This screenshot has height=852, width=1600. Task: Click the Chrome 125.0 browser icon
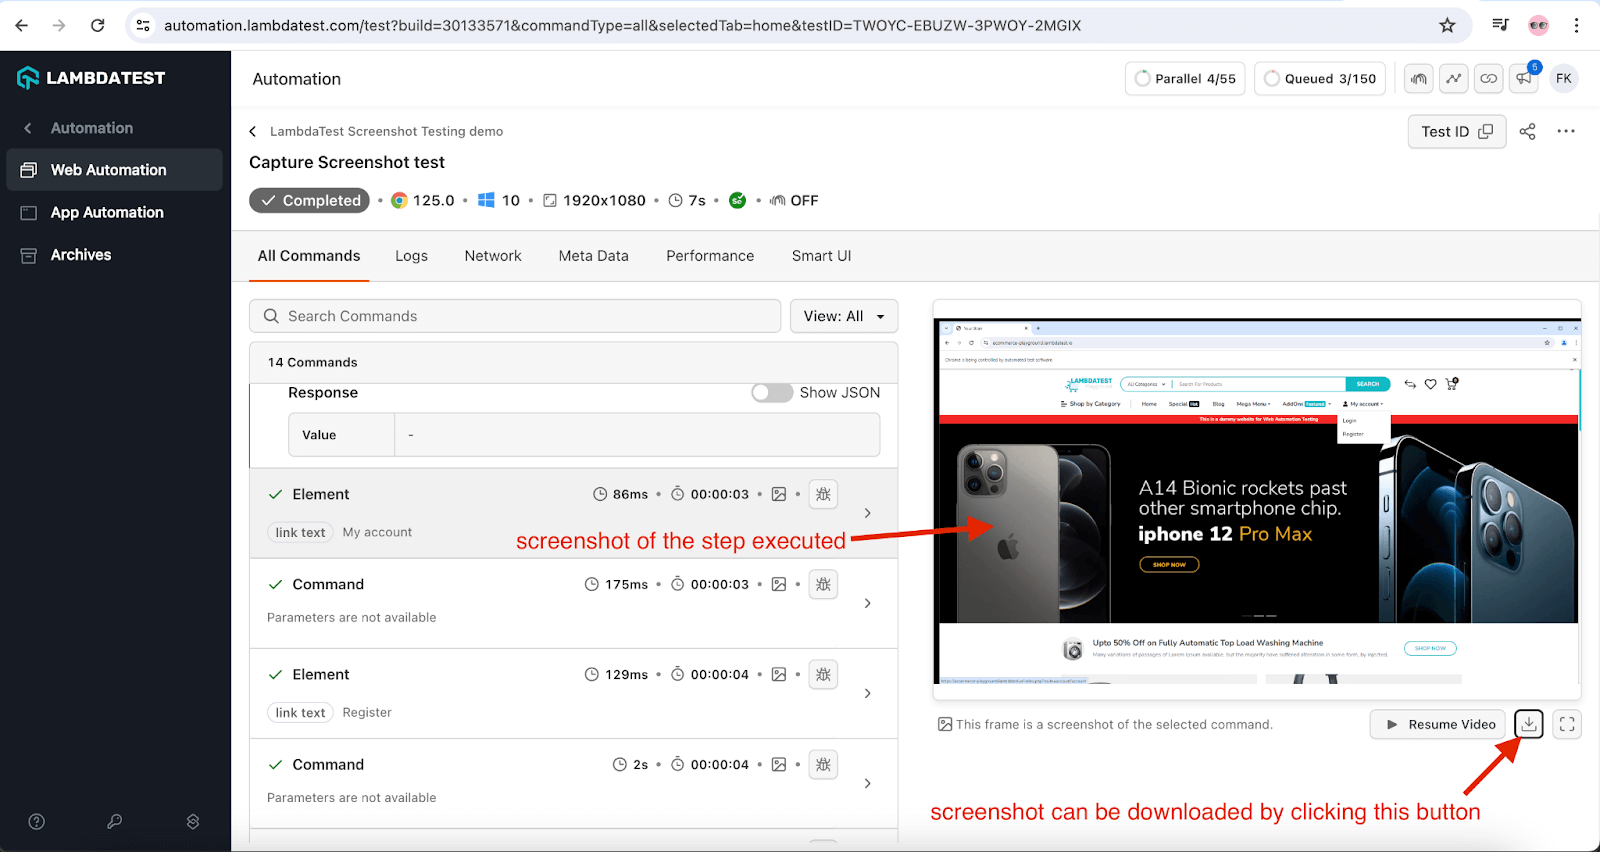pyautogui.click(x=399, y=200)
